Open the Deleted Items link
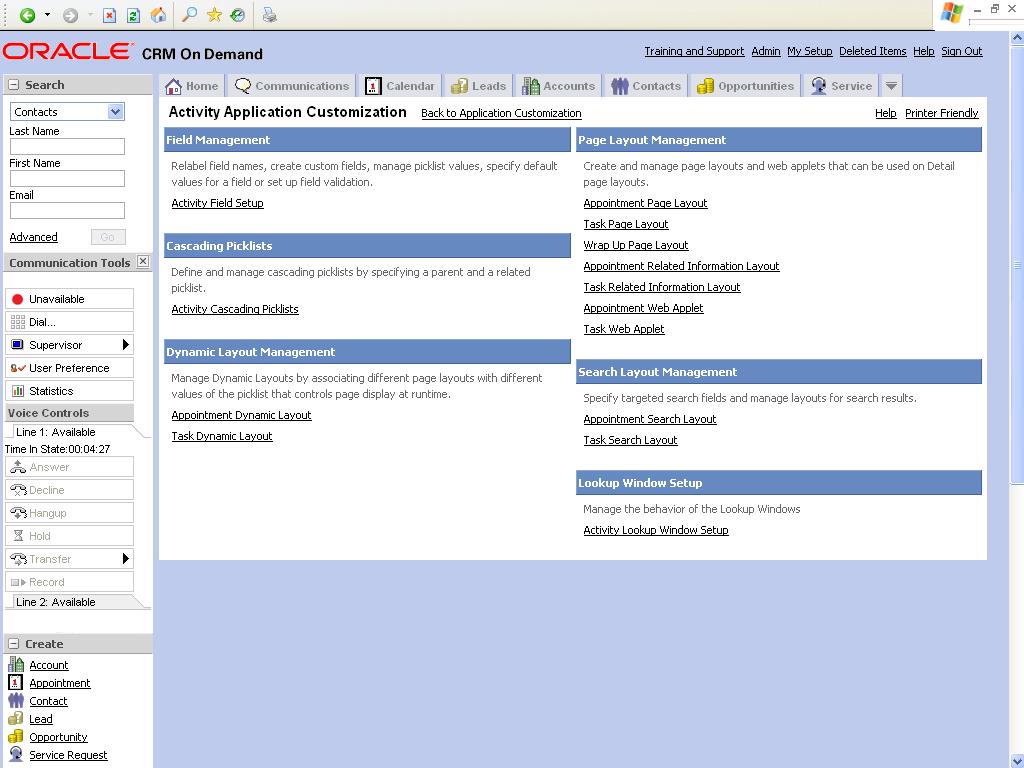 tap(872, 51)
